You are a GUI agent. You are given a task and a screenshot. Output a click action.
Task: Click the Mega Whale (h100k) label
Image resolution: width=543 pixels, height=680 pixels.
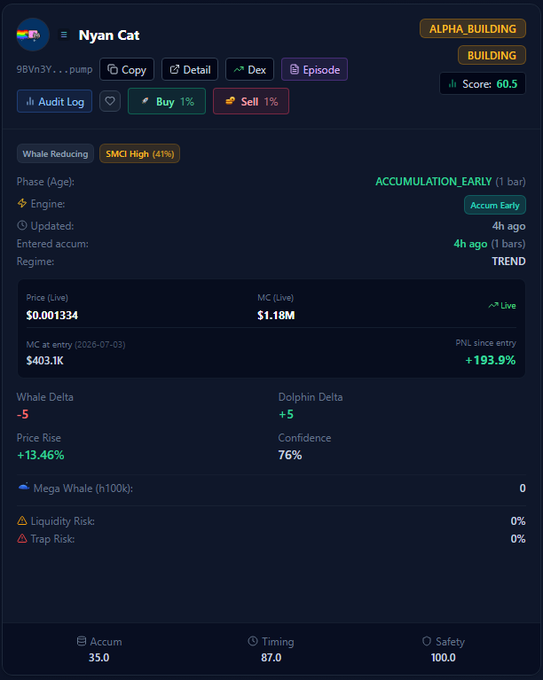coord(83,488)
